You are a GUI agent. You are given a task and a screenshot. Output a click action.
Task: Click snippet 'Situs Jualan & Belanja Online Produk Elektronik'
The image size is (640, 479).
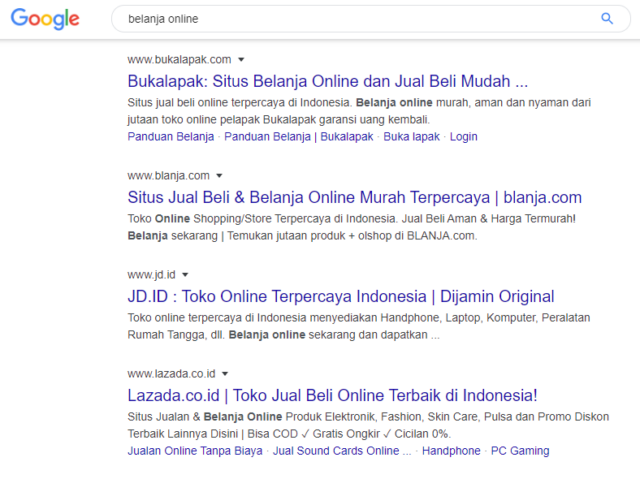pos(252,417)
